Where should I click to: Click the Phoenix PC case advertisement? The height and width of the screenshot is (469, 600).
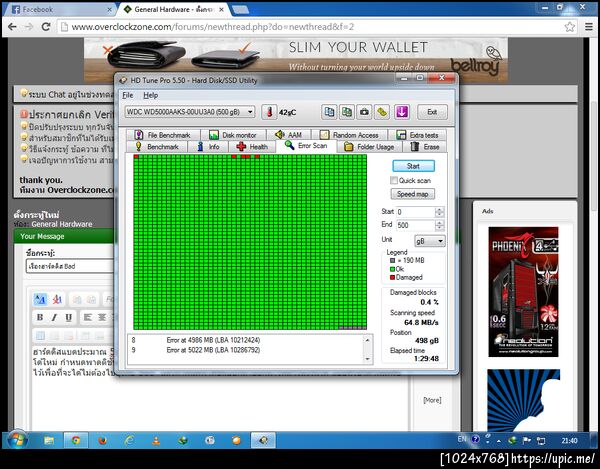523,292
